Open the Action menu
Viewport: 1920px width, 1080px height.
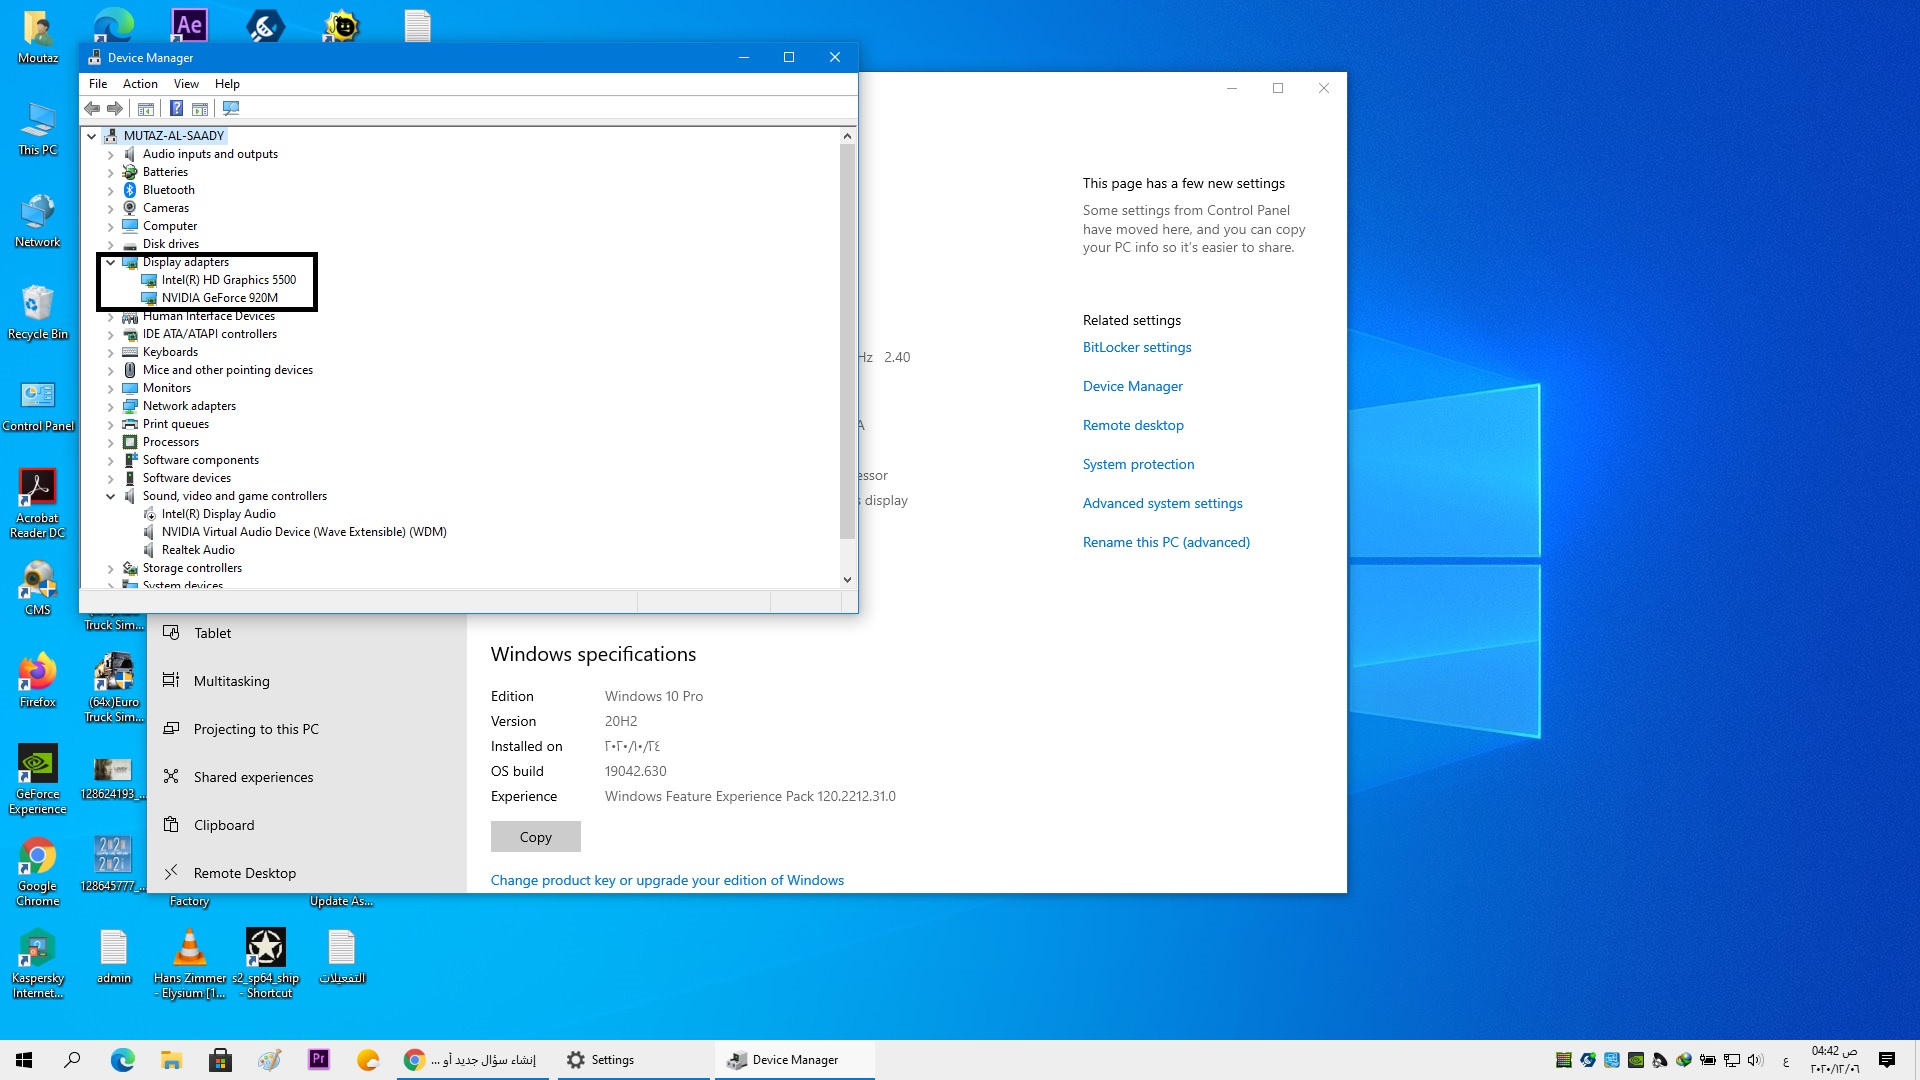click(140, 84)
